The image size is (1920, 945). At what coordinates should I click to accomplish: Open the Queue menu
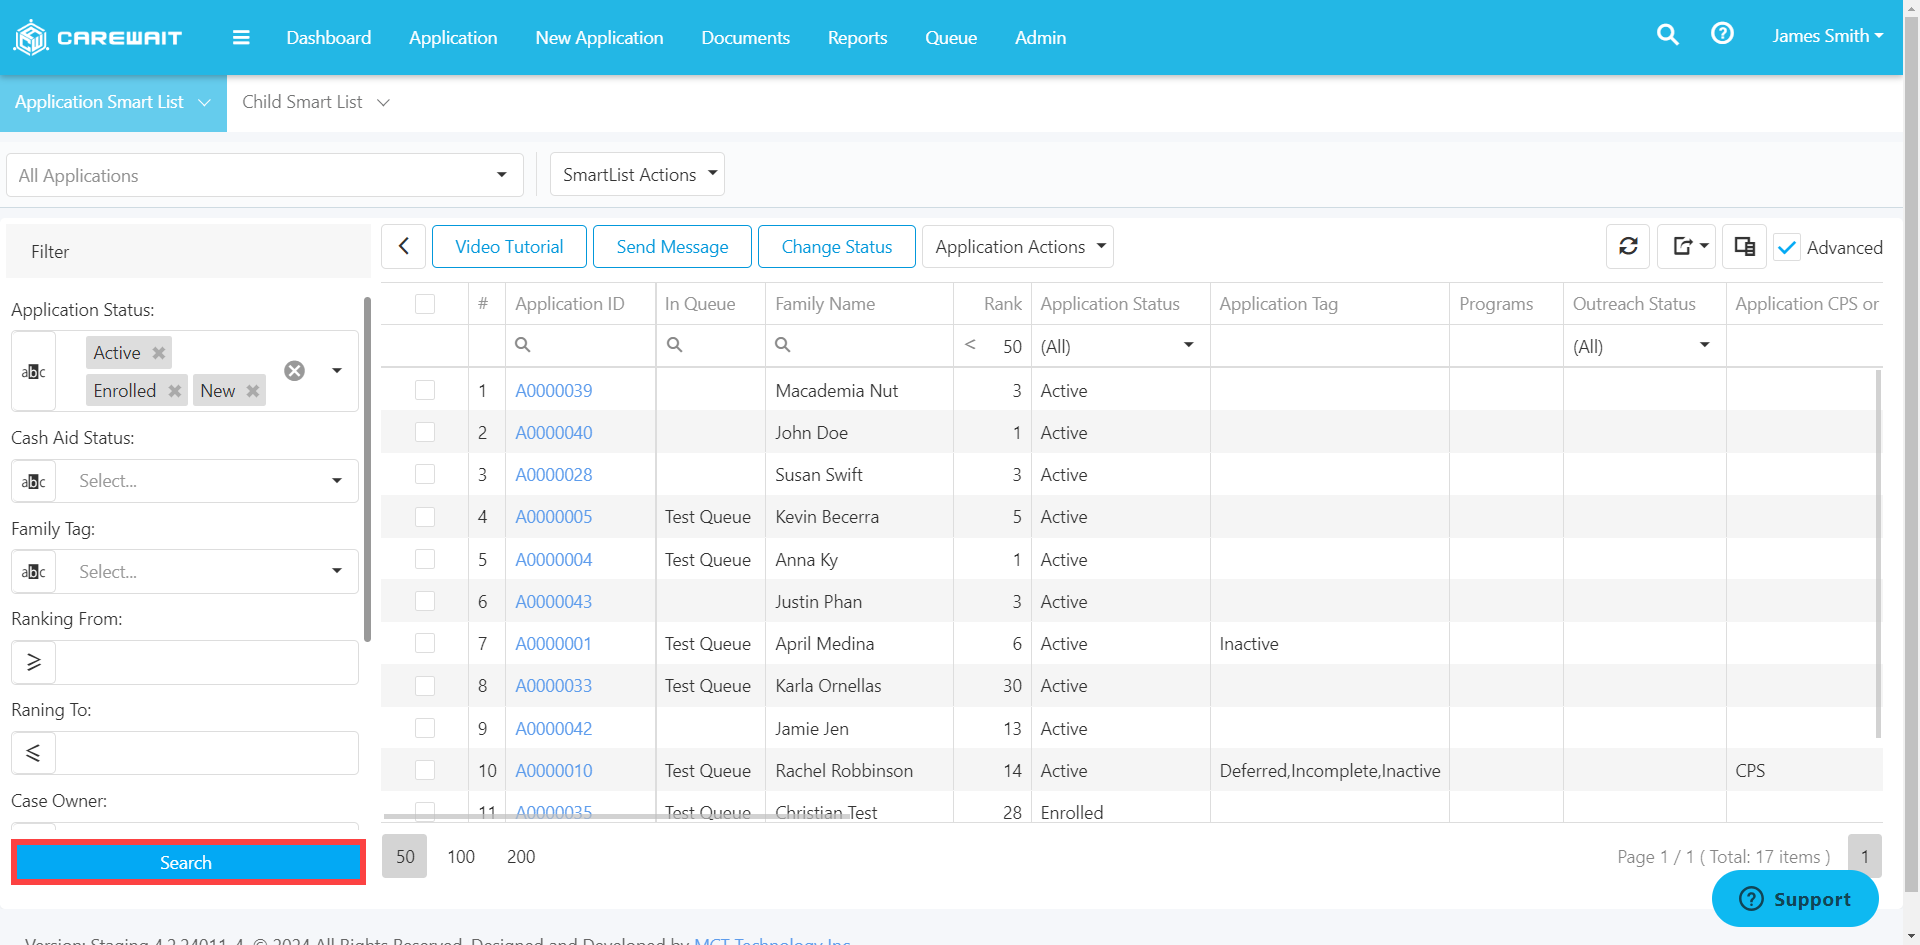[950, 38]
